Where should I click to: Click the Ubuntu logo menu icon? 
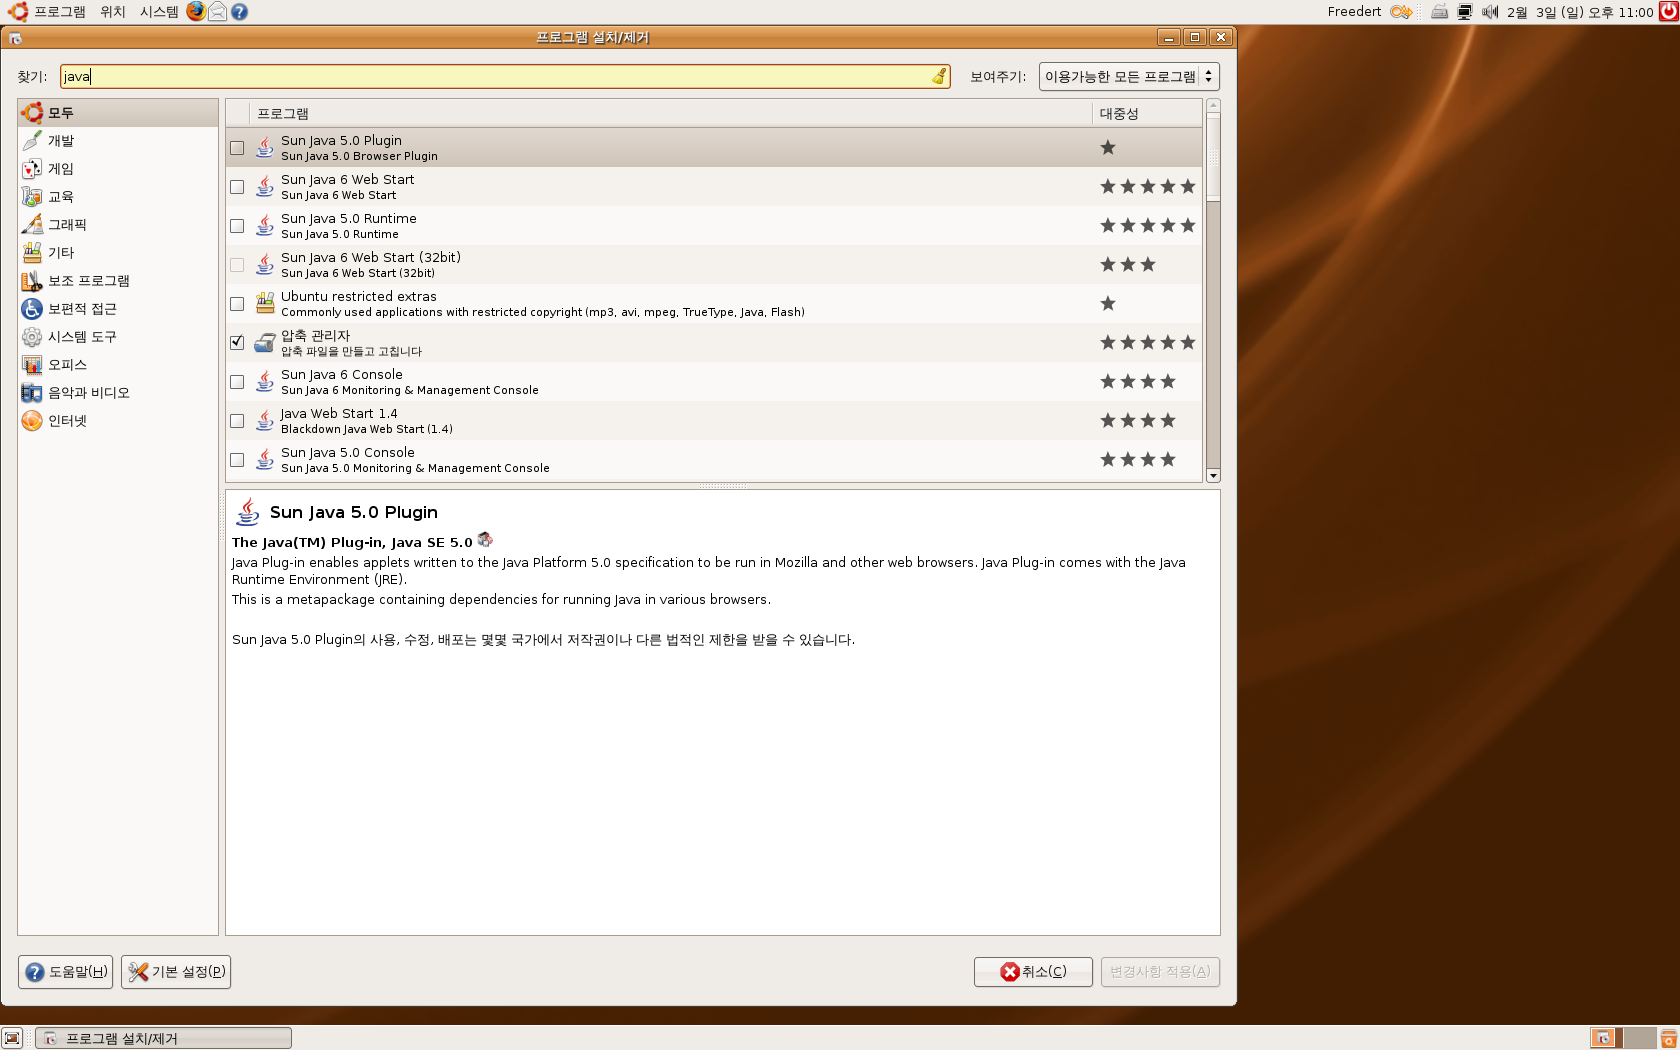click(x=18, y=11)
